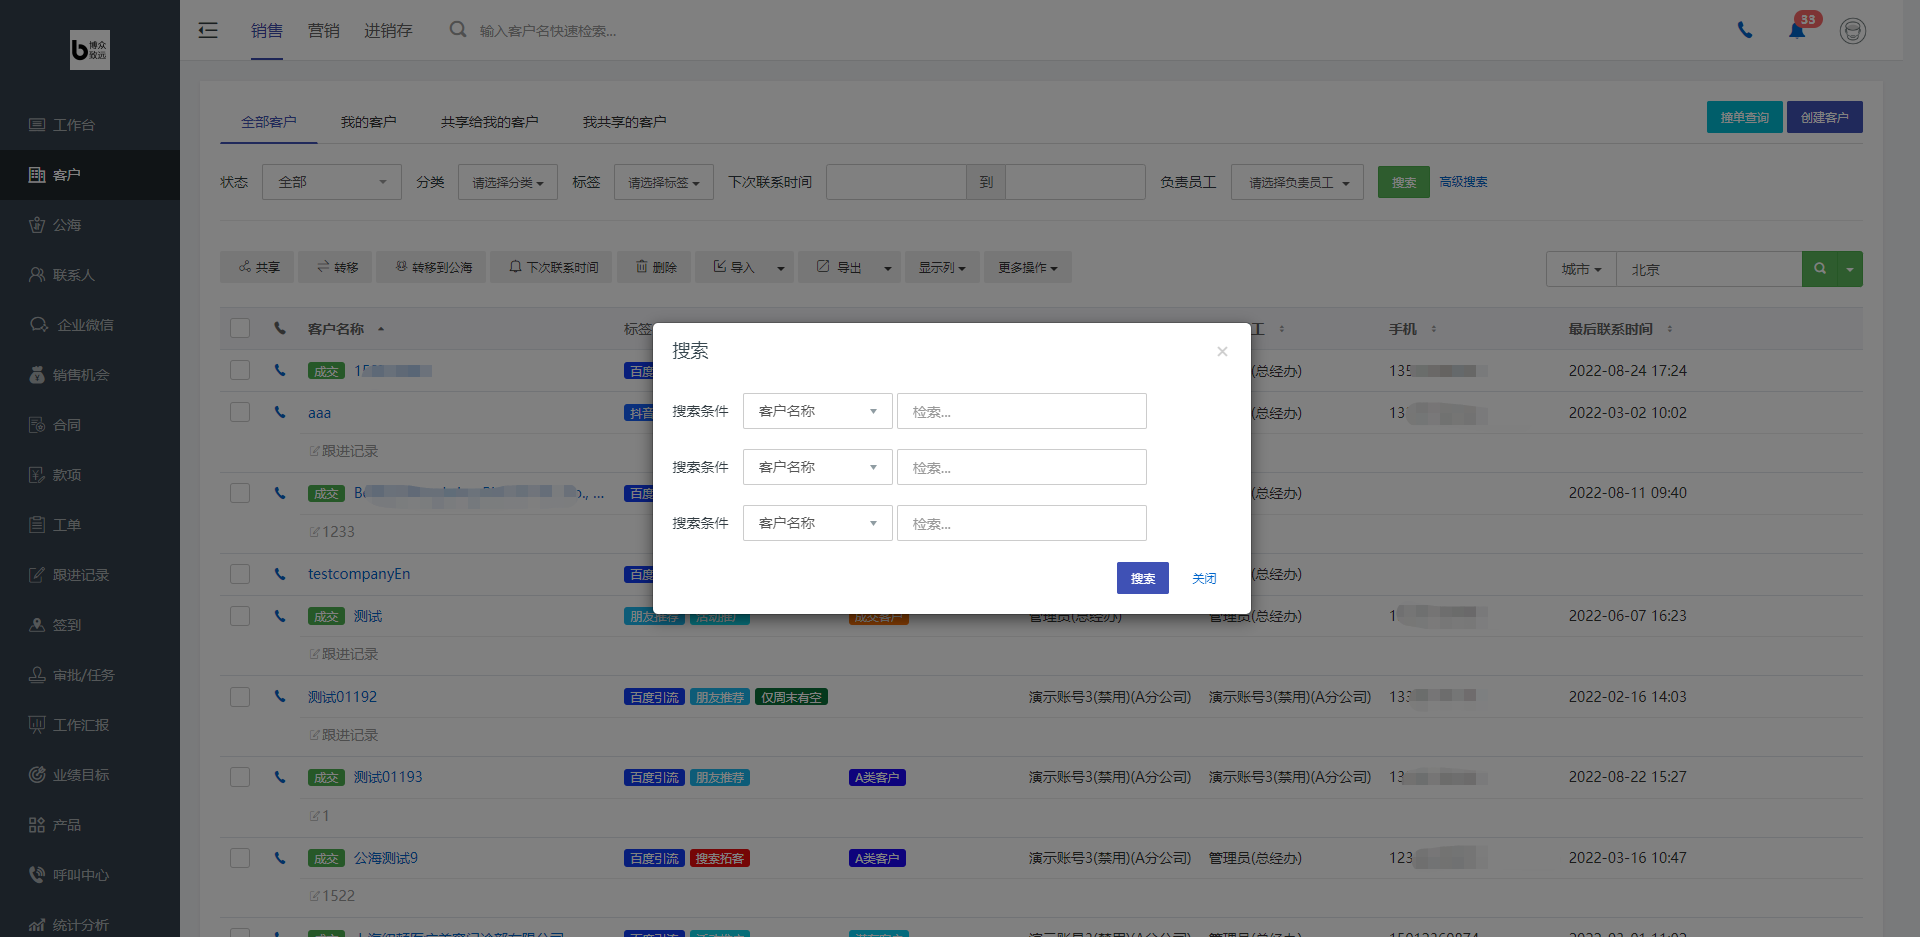Image resolution: width=1920 pixels, height=937 pixels.
Task: Check the row checkbox for 公海测试9
Action: (240, 858)
